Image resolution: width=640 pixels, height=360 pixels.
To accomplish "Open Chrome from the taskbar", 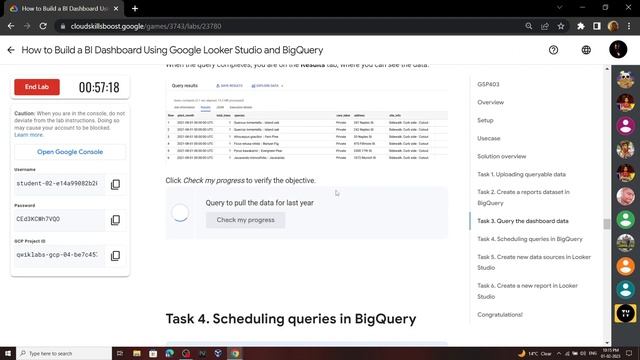I will pyautogui.click(x=235, y=353).
